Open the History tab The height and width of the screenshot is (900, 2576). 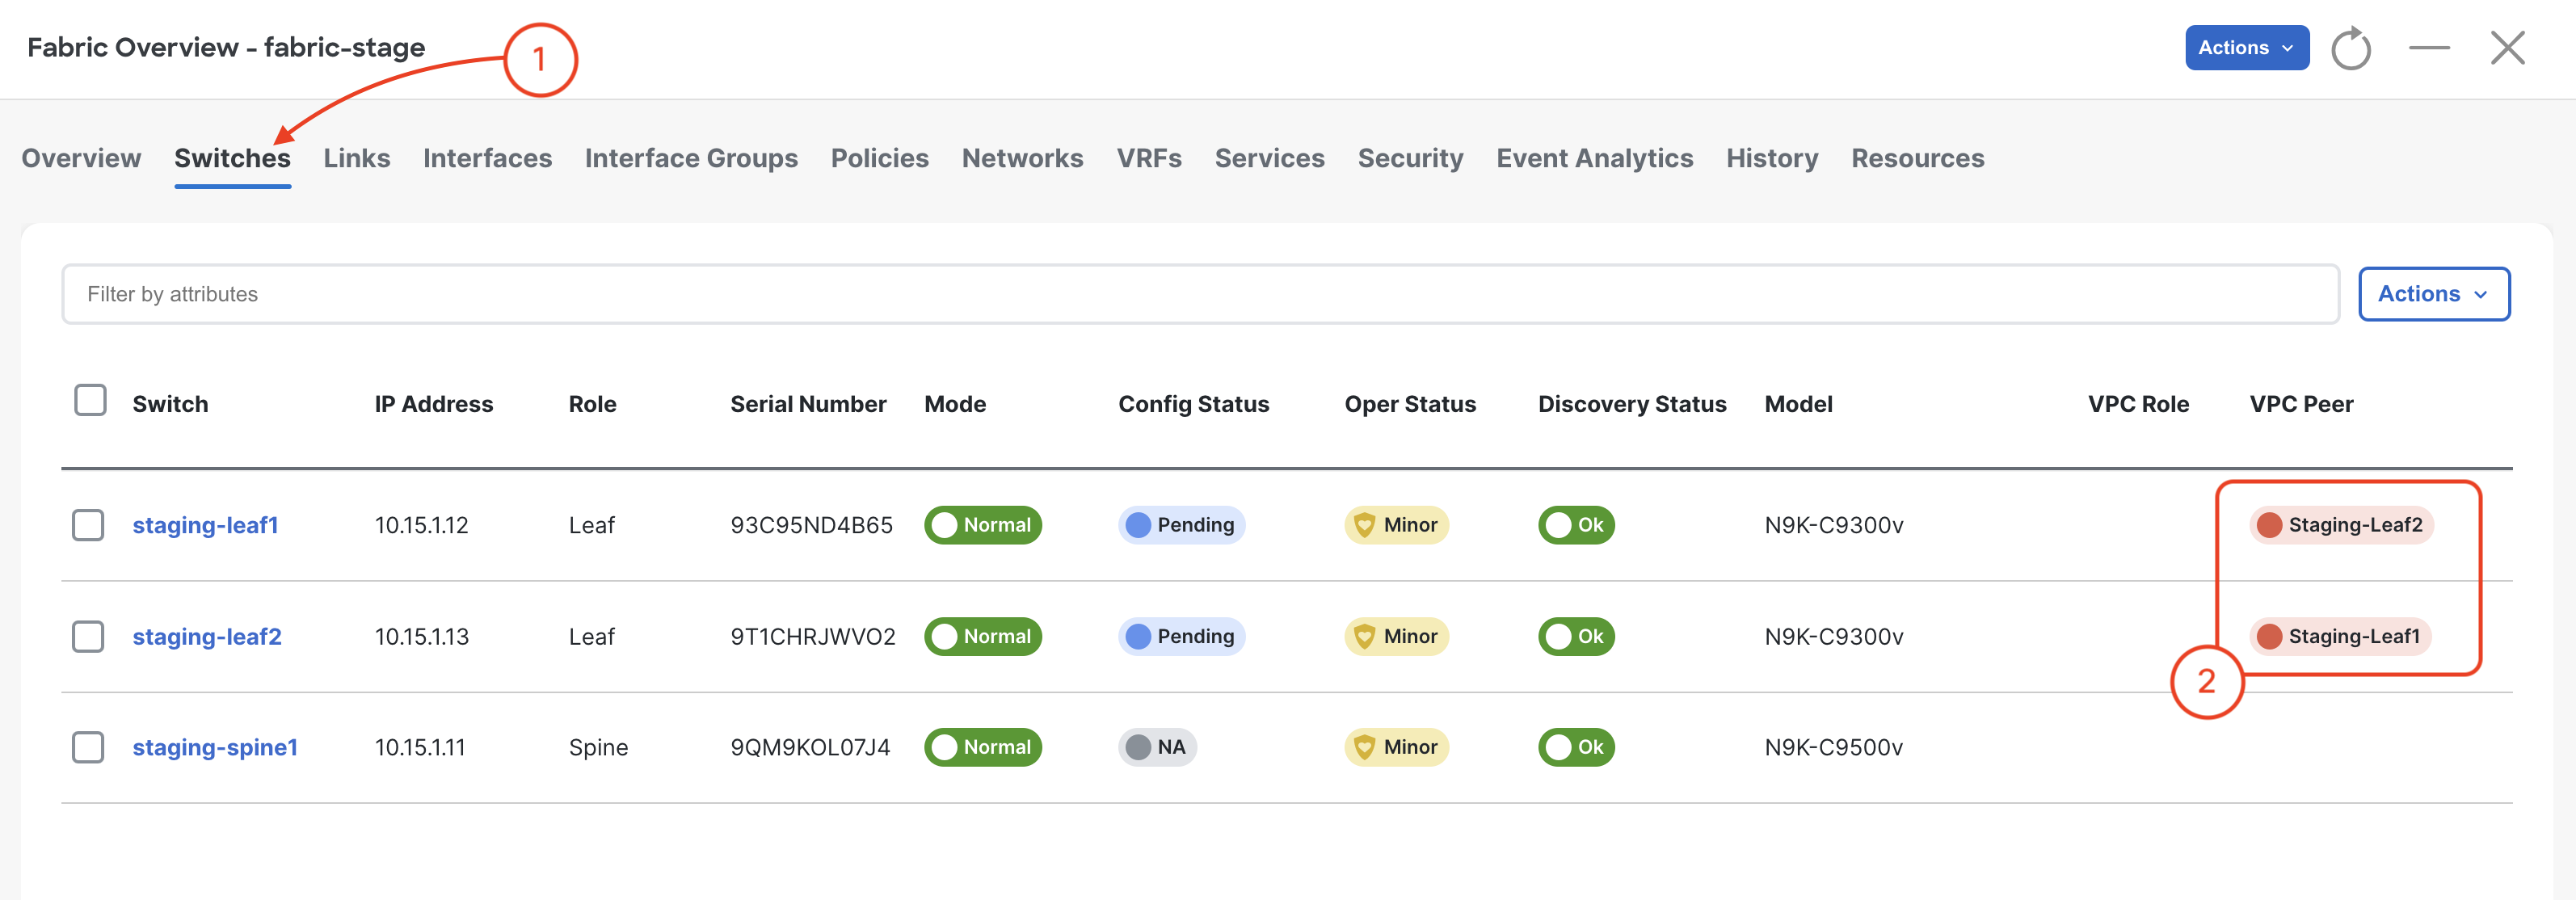tap(1772, 158)
